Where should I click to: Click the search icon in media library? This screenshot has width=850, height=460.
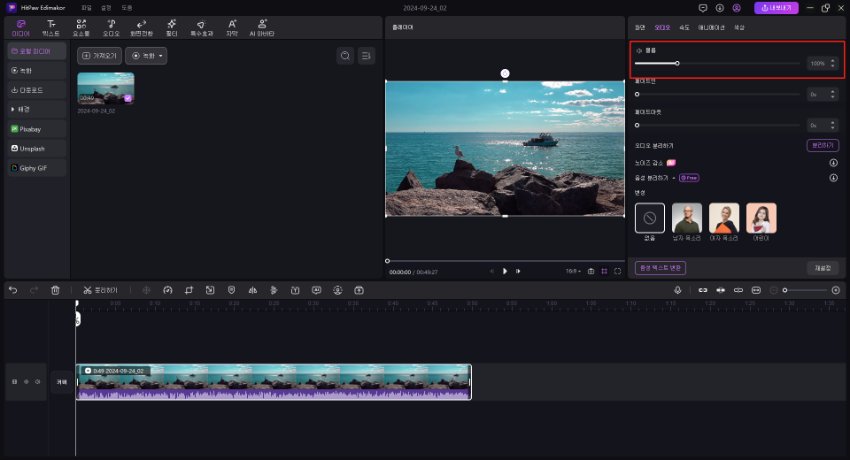(345, 56)
